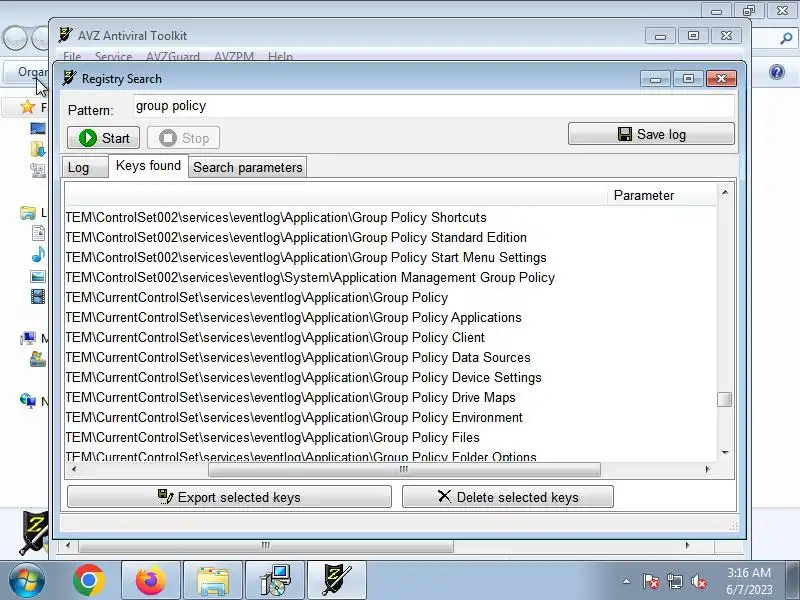
Task: Select the 'Group Policy Environment' row
Action: point(390,417)
